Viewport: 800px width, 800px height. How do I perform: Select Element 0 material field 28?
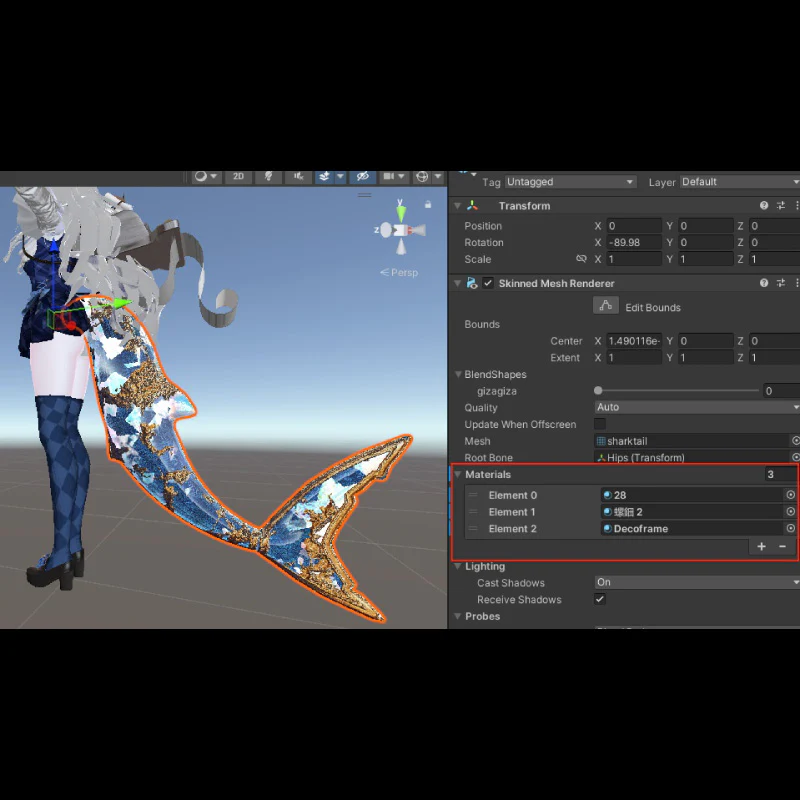click(x=692, y=495)
